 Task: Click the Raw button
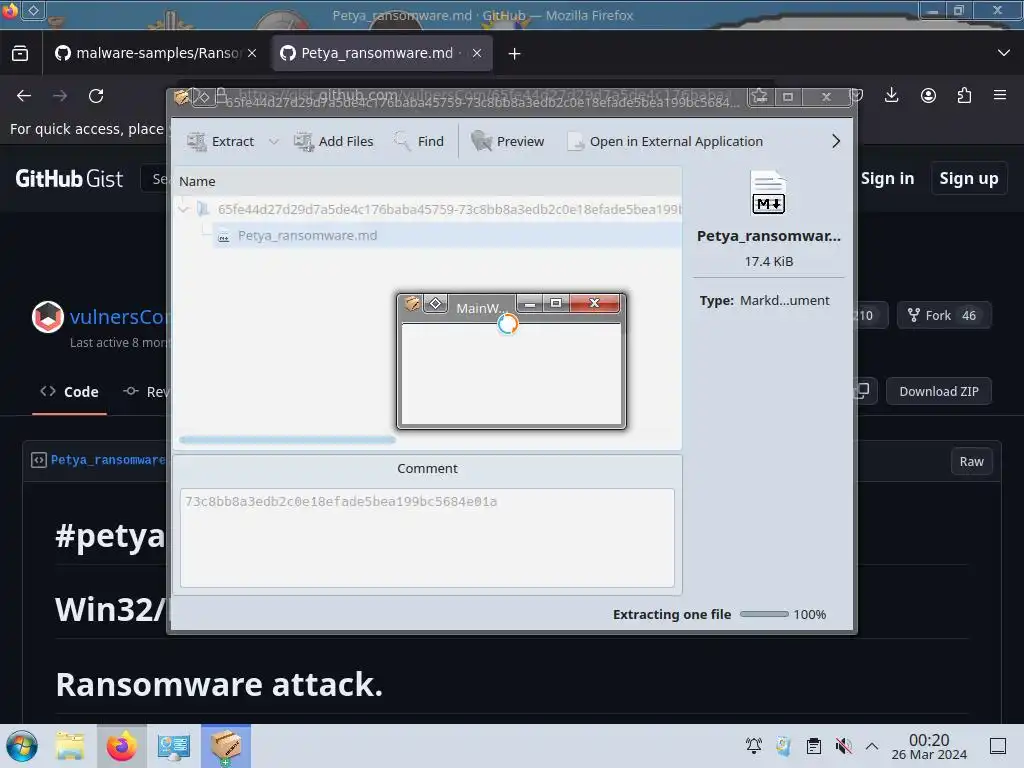pyautogui.click(x=971, y=461)
